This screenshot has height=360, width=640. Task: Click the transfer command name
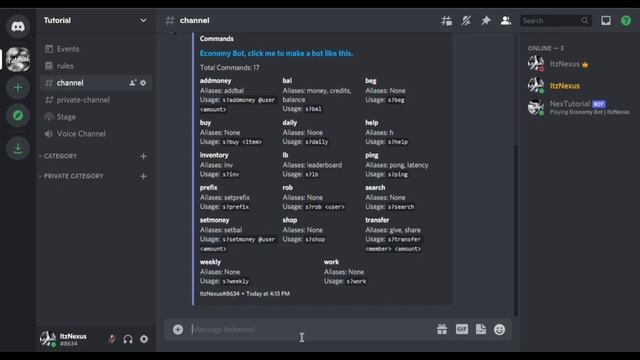(x=377, y=220)
